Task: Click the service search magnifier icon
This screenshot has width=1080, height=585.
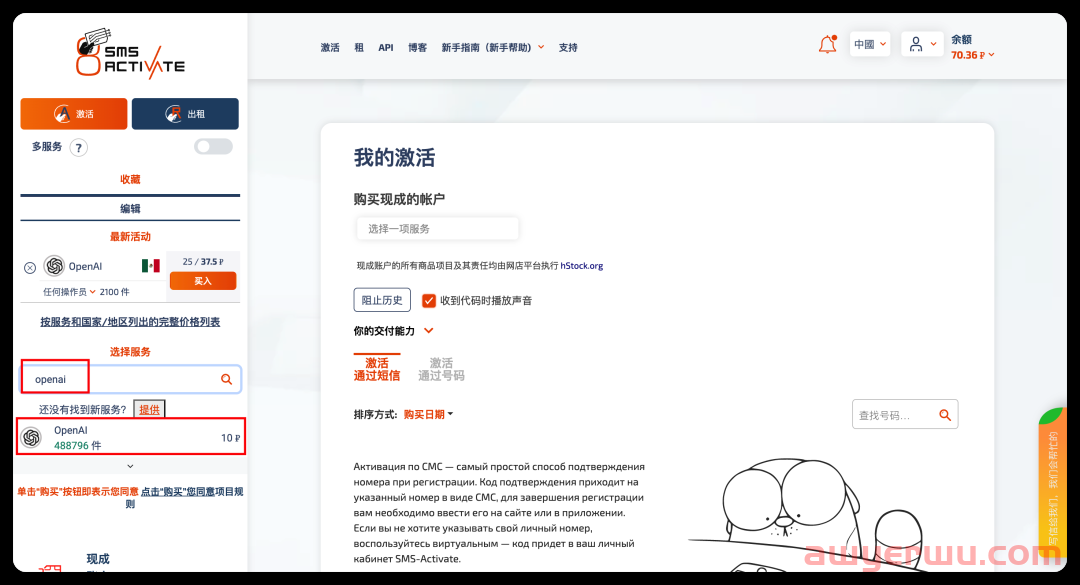Action: coord(226,379)
